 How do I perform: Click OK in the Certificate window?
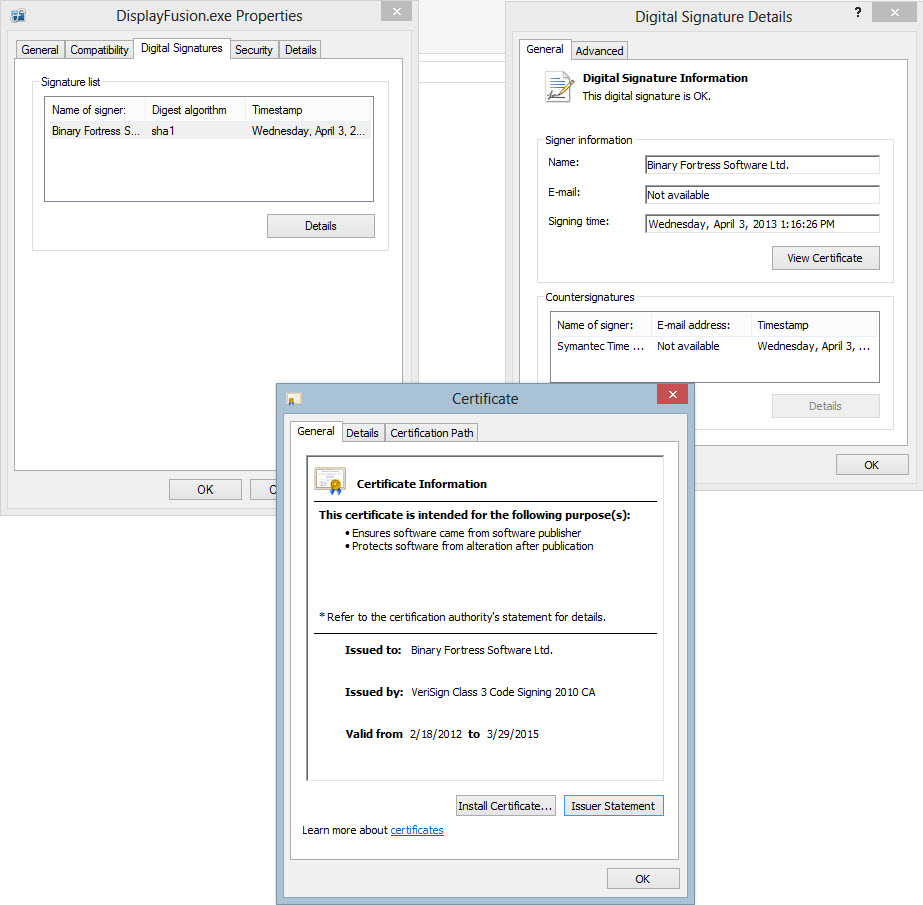pos(643,879)
